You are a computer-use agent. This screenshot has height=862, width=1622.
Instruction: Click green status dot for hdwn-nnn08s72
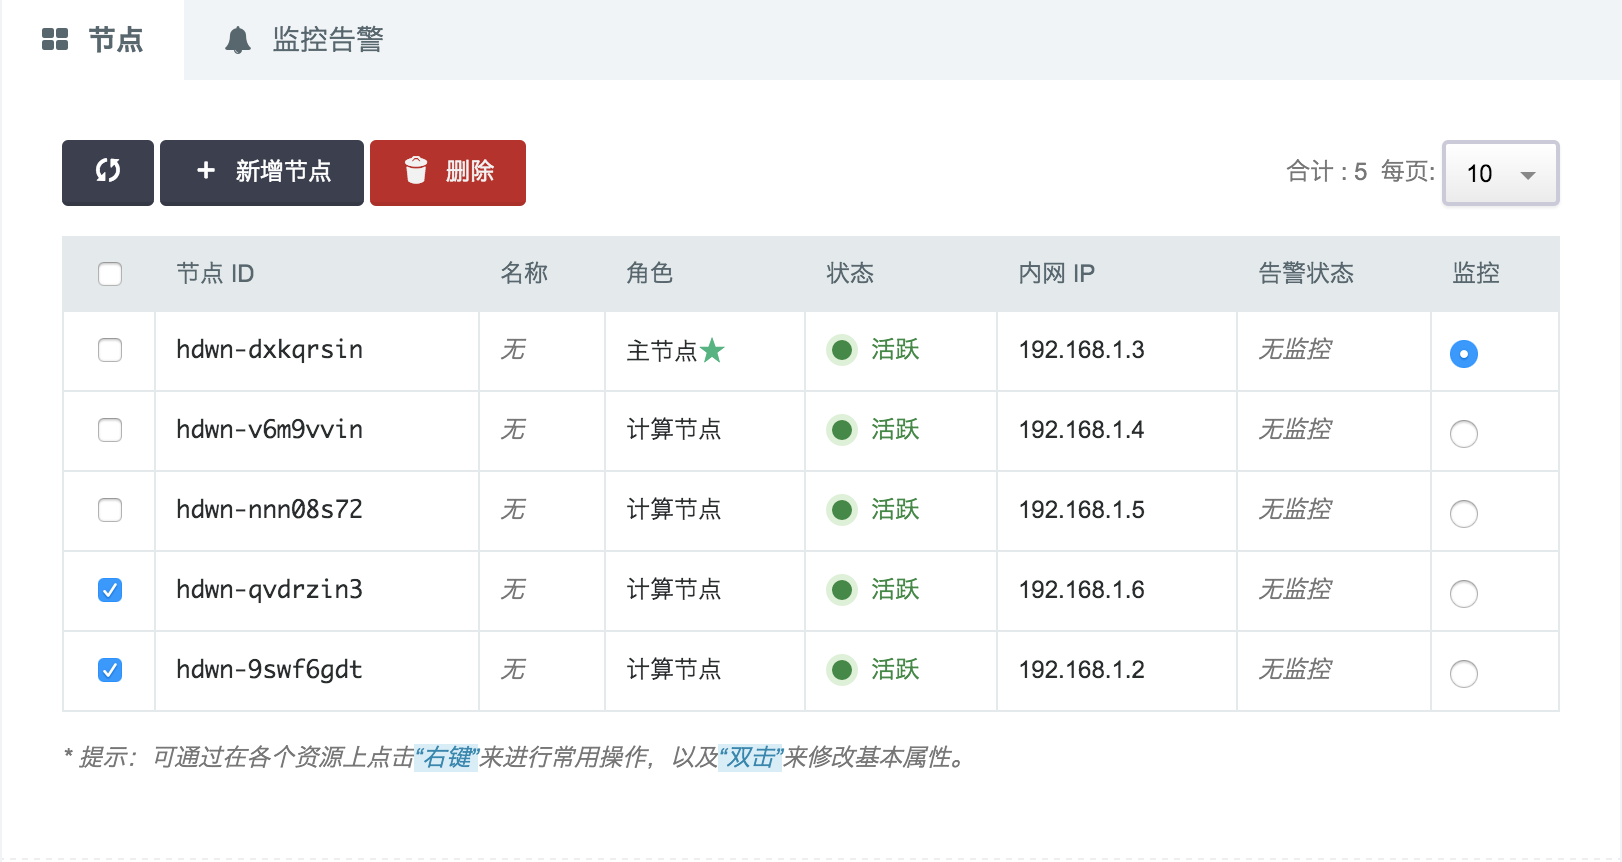[x=842, y=510]
